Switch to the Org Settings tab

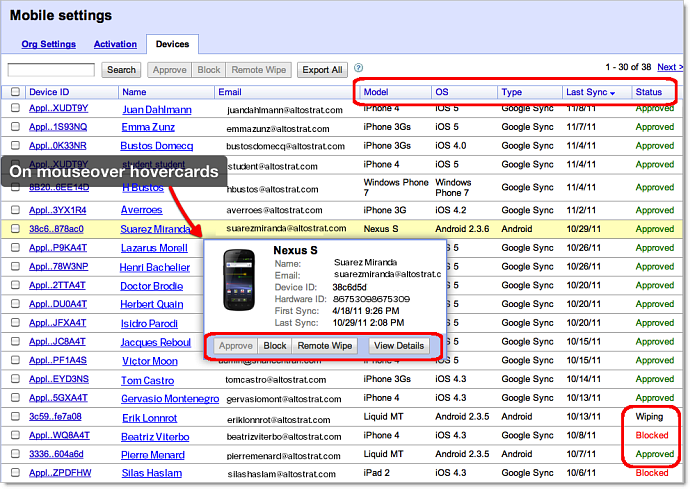pos(49,44)
